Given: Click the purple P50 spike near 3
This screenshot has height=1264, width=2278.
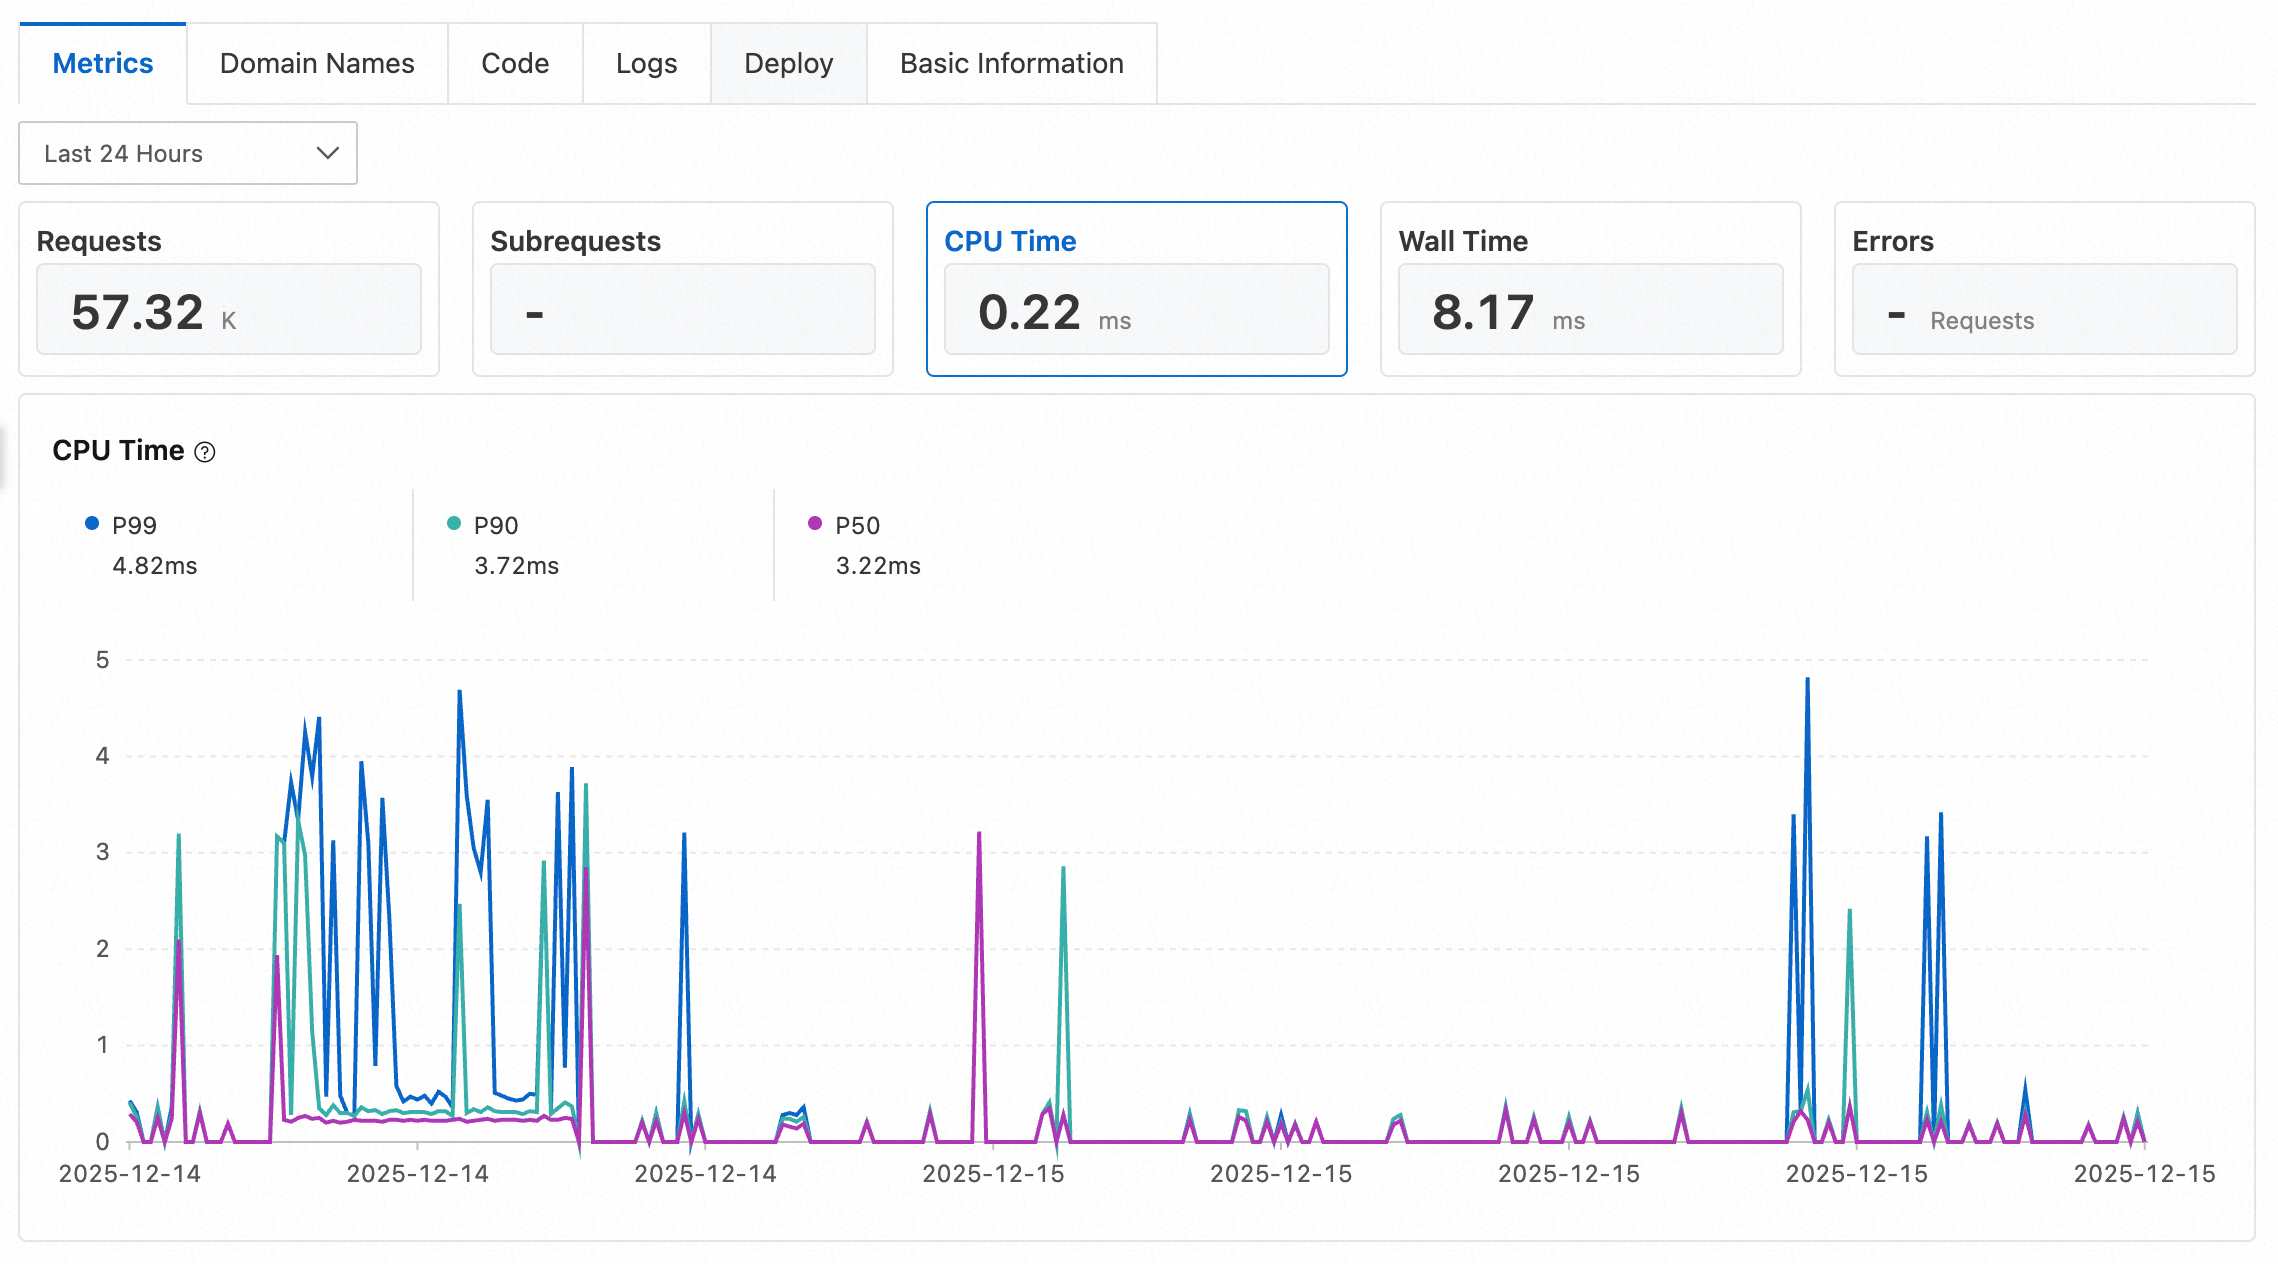Looking at the screenshot, I should [x=979, y=836].
